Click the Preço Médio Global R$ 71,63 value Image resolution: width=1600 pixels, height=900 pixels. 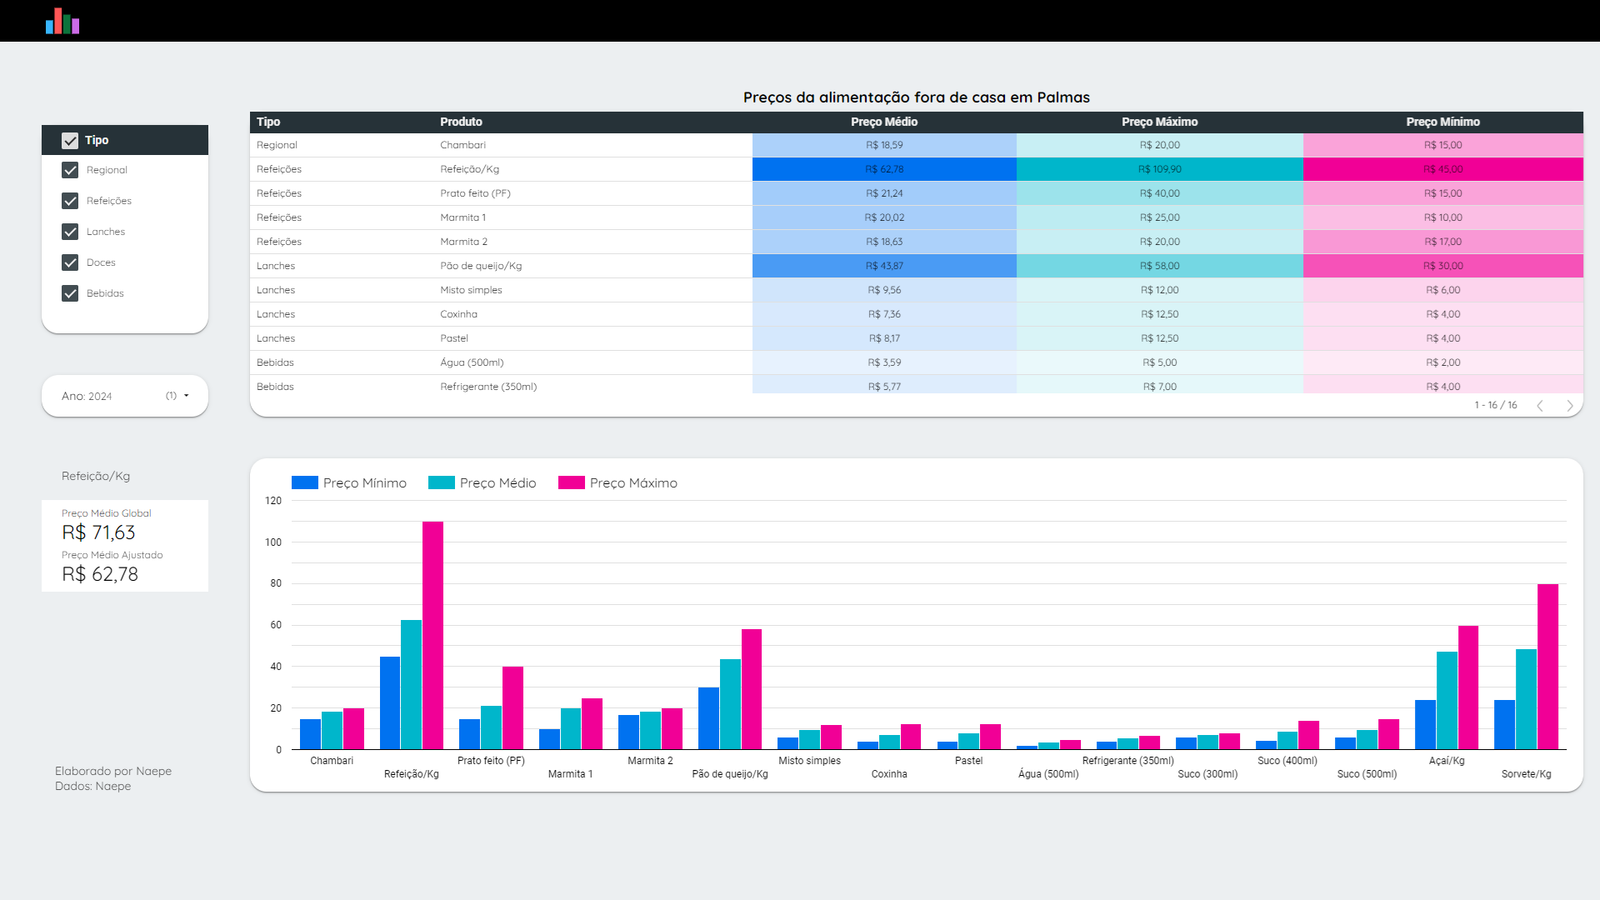(x=98, y=533)
